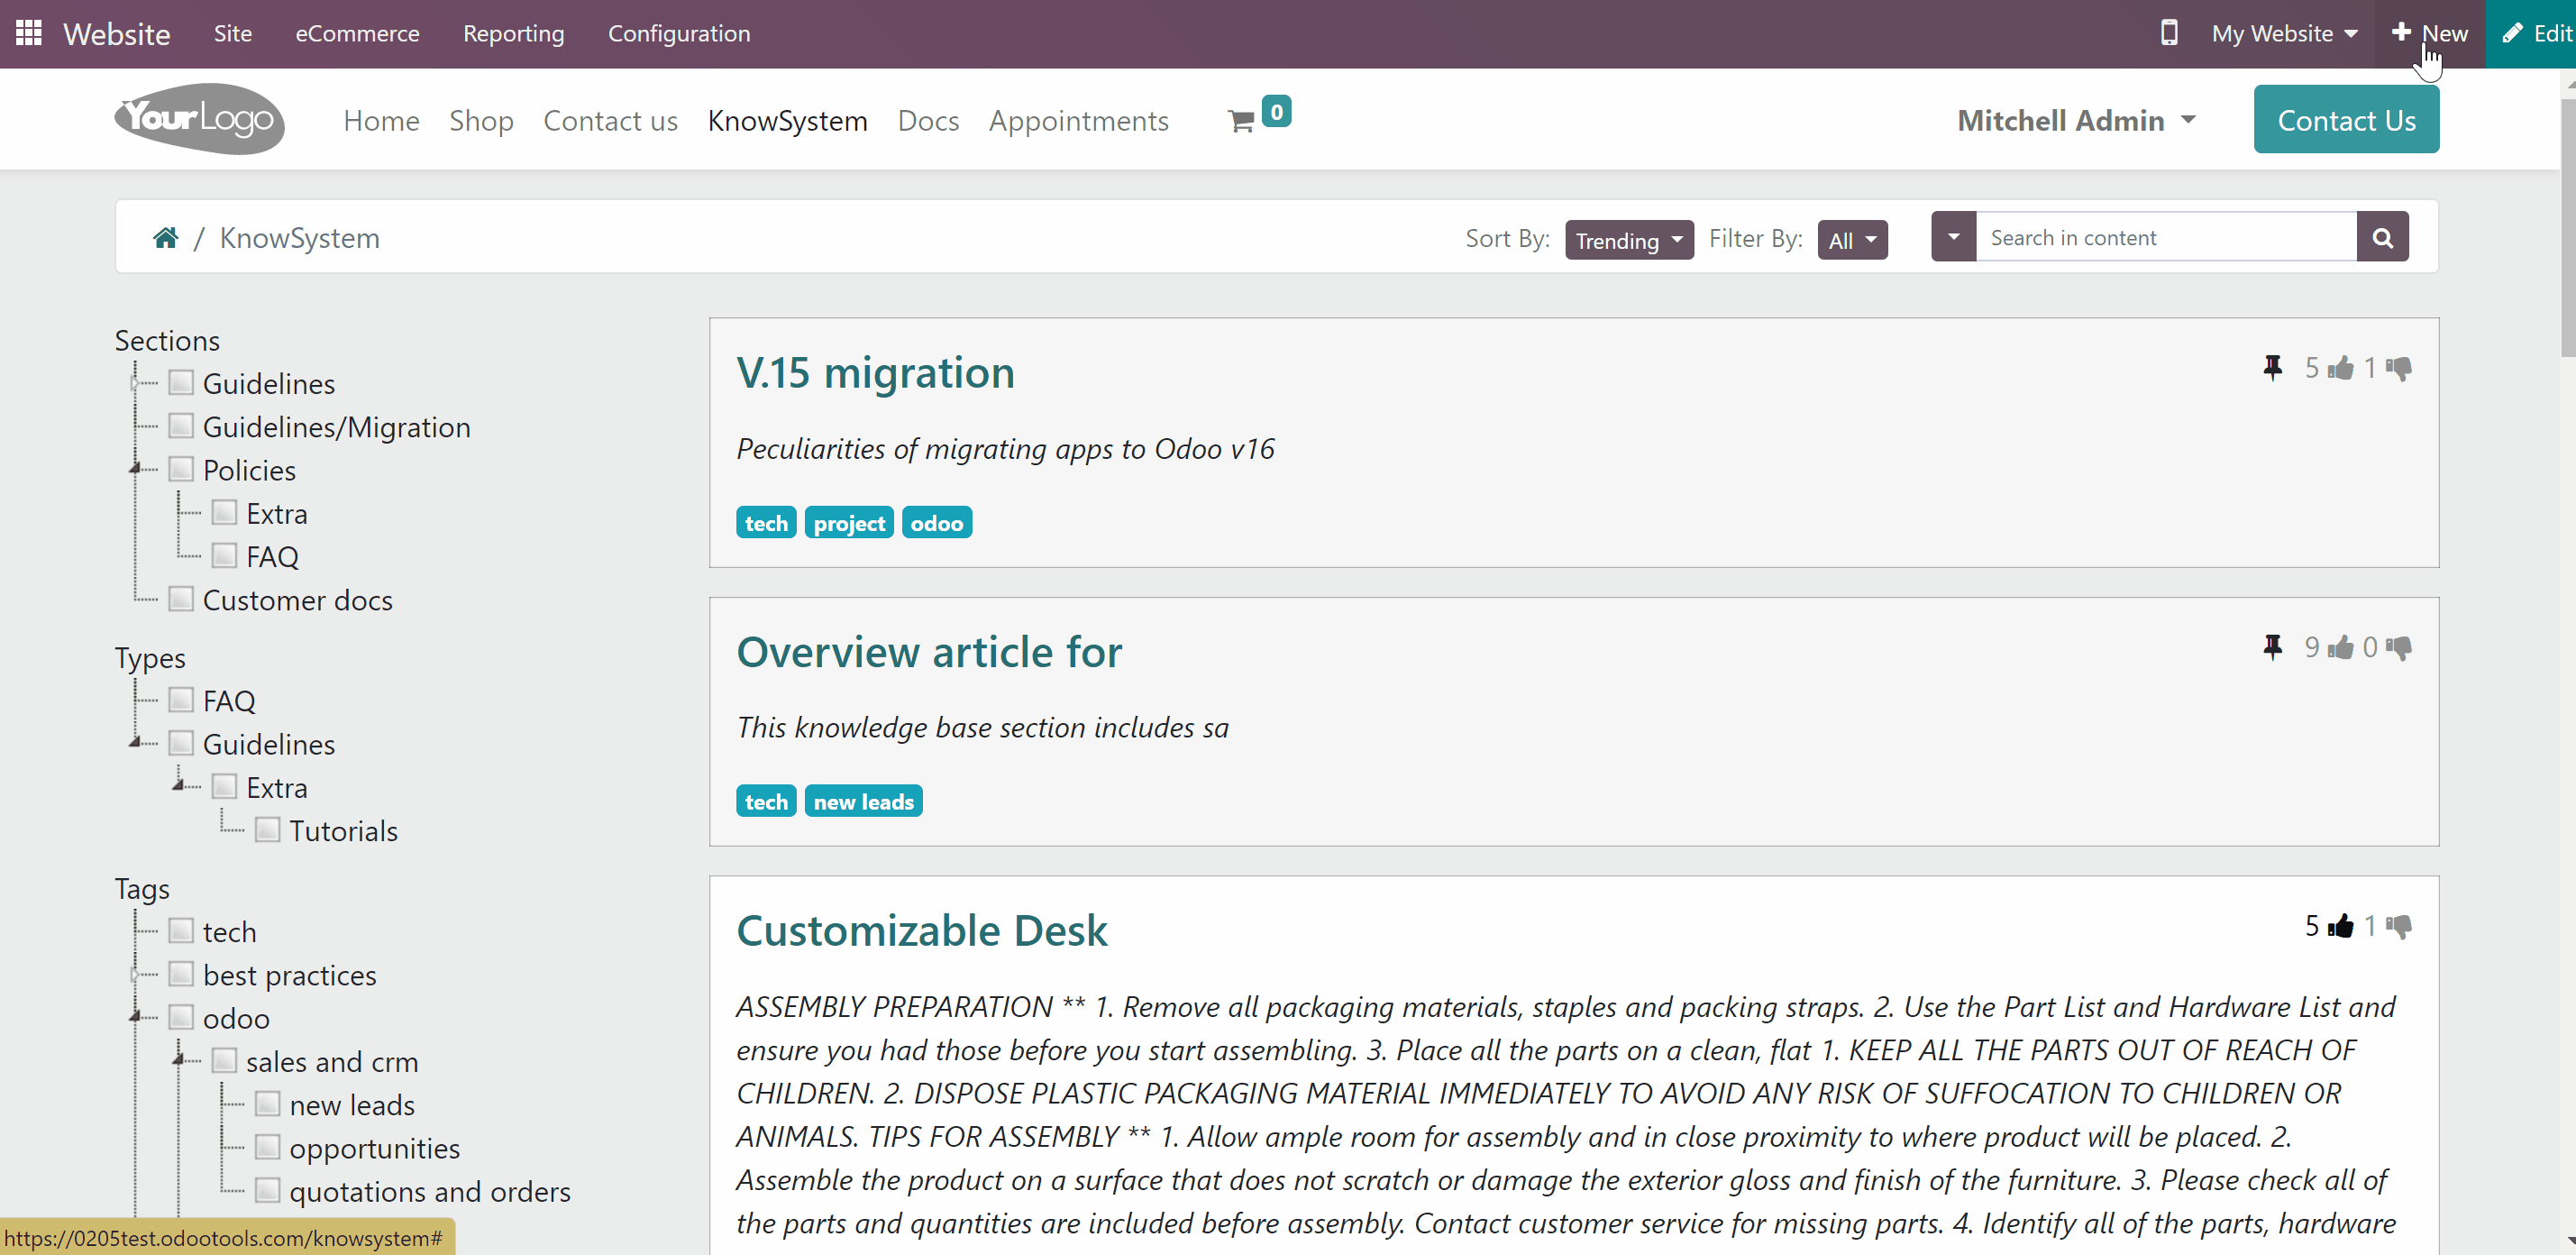This screenshot has height=1255, width=2576.
Task: Expand the best practices tag node
Action: pyautogui.click(x=135, y=974)
